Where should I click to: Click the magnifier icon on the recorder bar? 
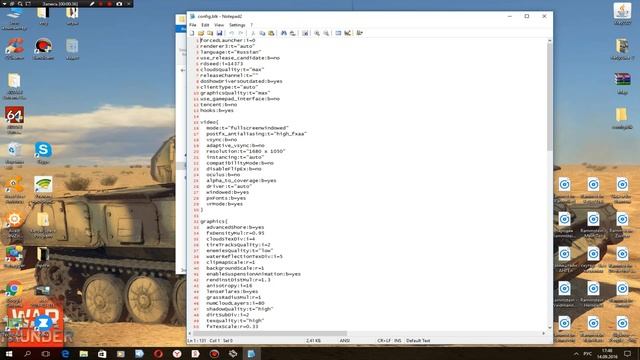click(20, 4)
